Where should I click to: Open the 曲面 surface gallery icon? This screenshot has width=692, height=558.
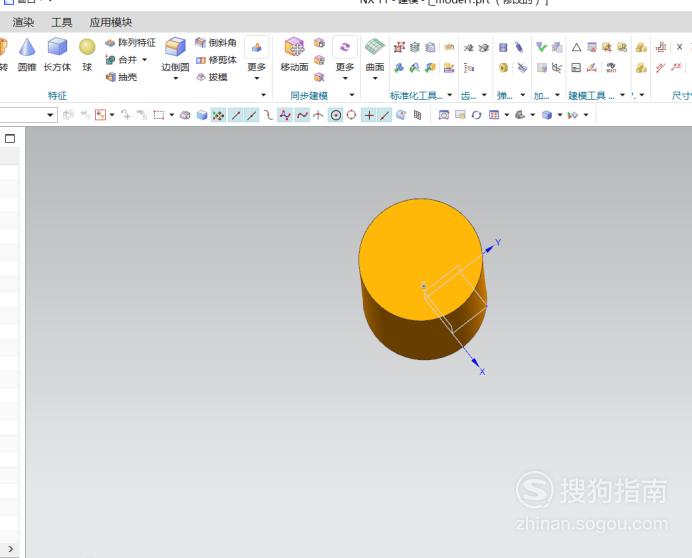coord(375,46)
